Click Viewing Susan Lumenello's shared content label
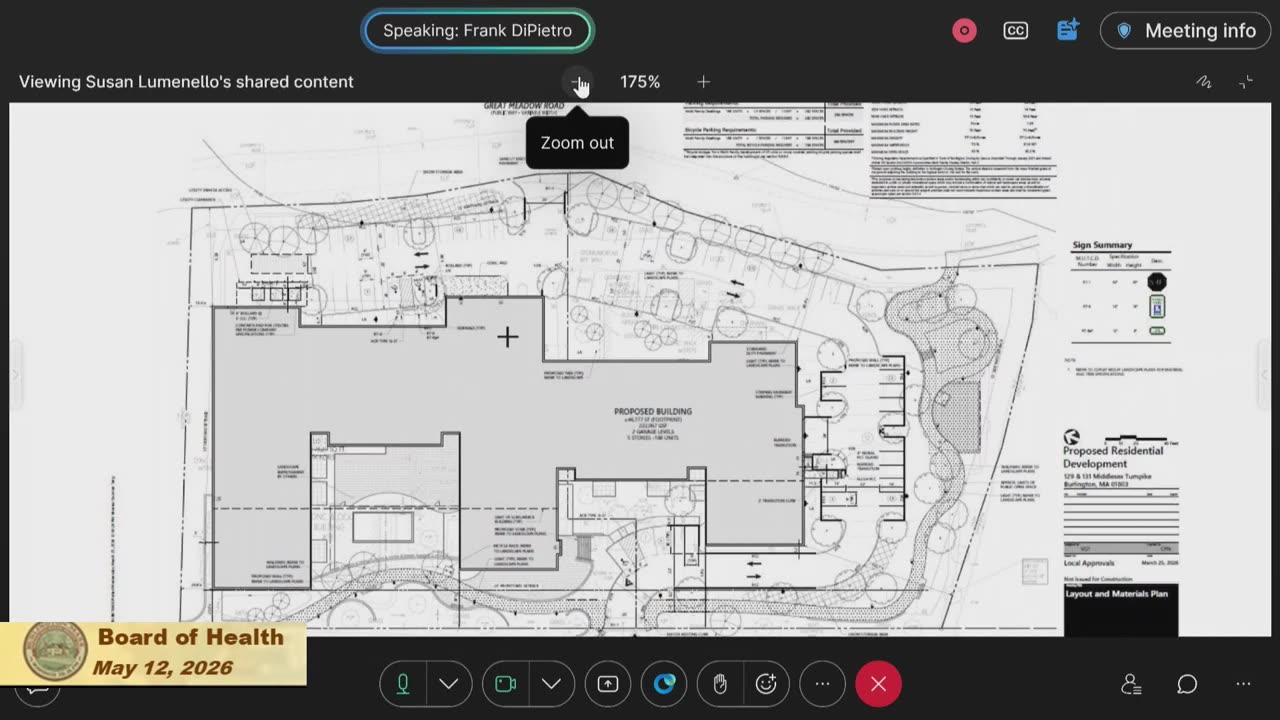1280x720 pixels. pyautogui.click(x=186, y=82)
